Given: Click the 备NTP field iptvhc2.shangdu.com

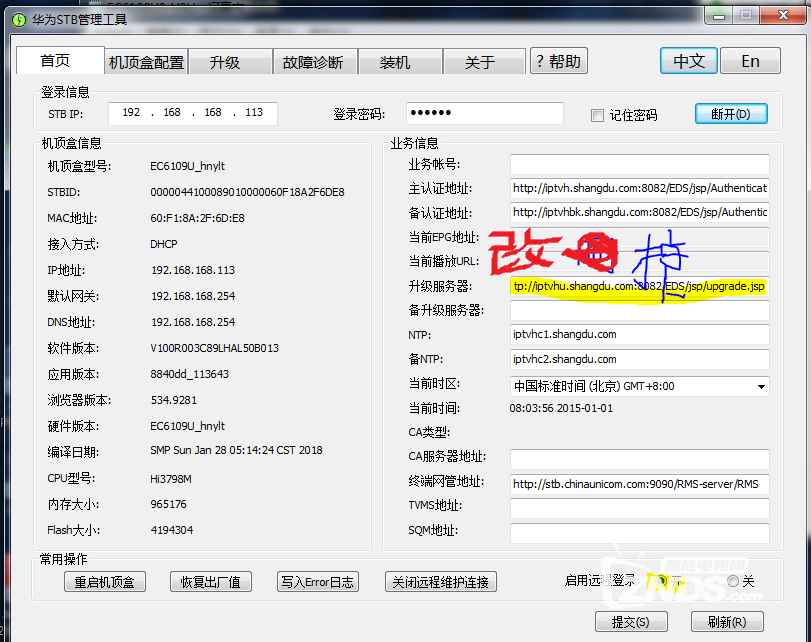Looking at the screenshot, I should [x=639, y=359].
